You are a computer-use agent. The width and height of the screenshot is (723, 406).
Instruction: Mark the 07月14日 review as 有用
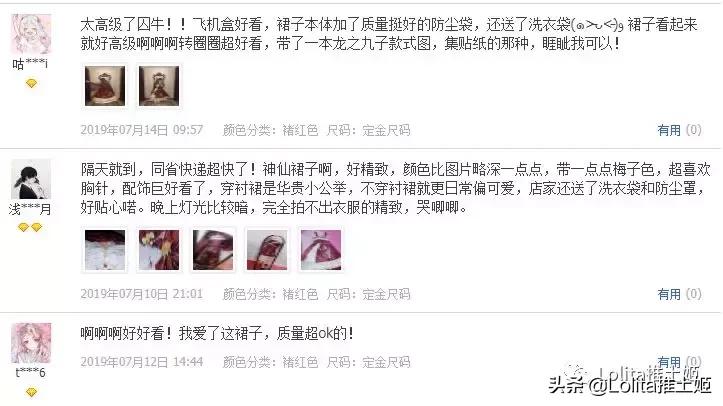pyautogui.click(x=669, y=130)
